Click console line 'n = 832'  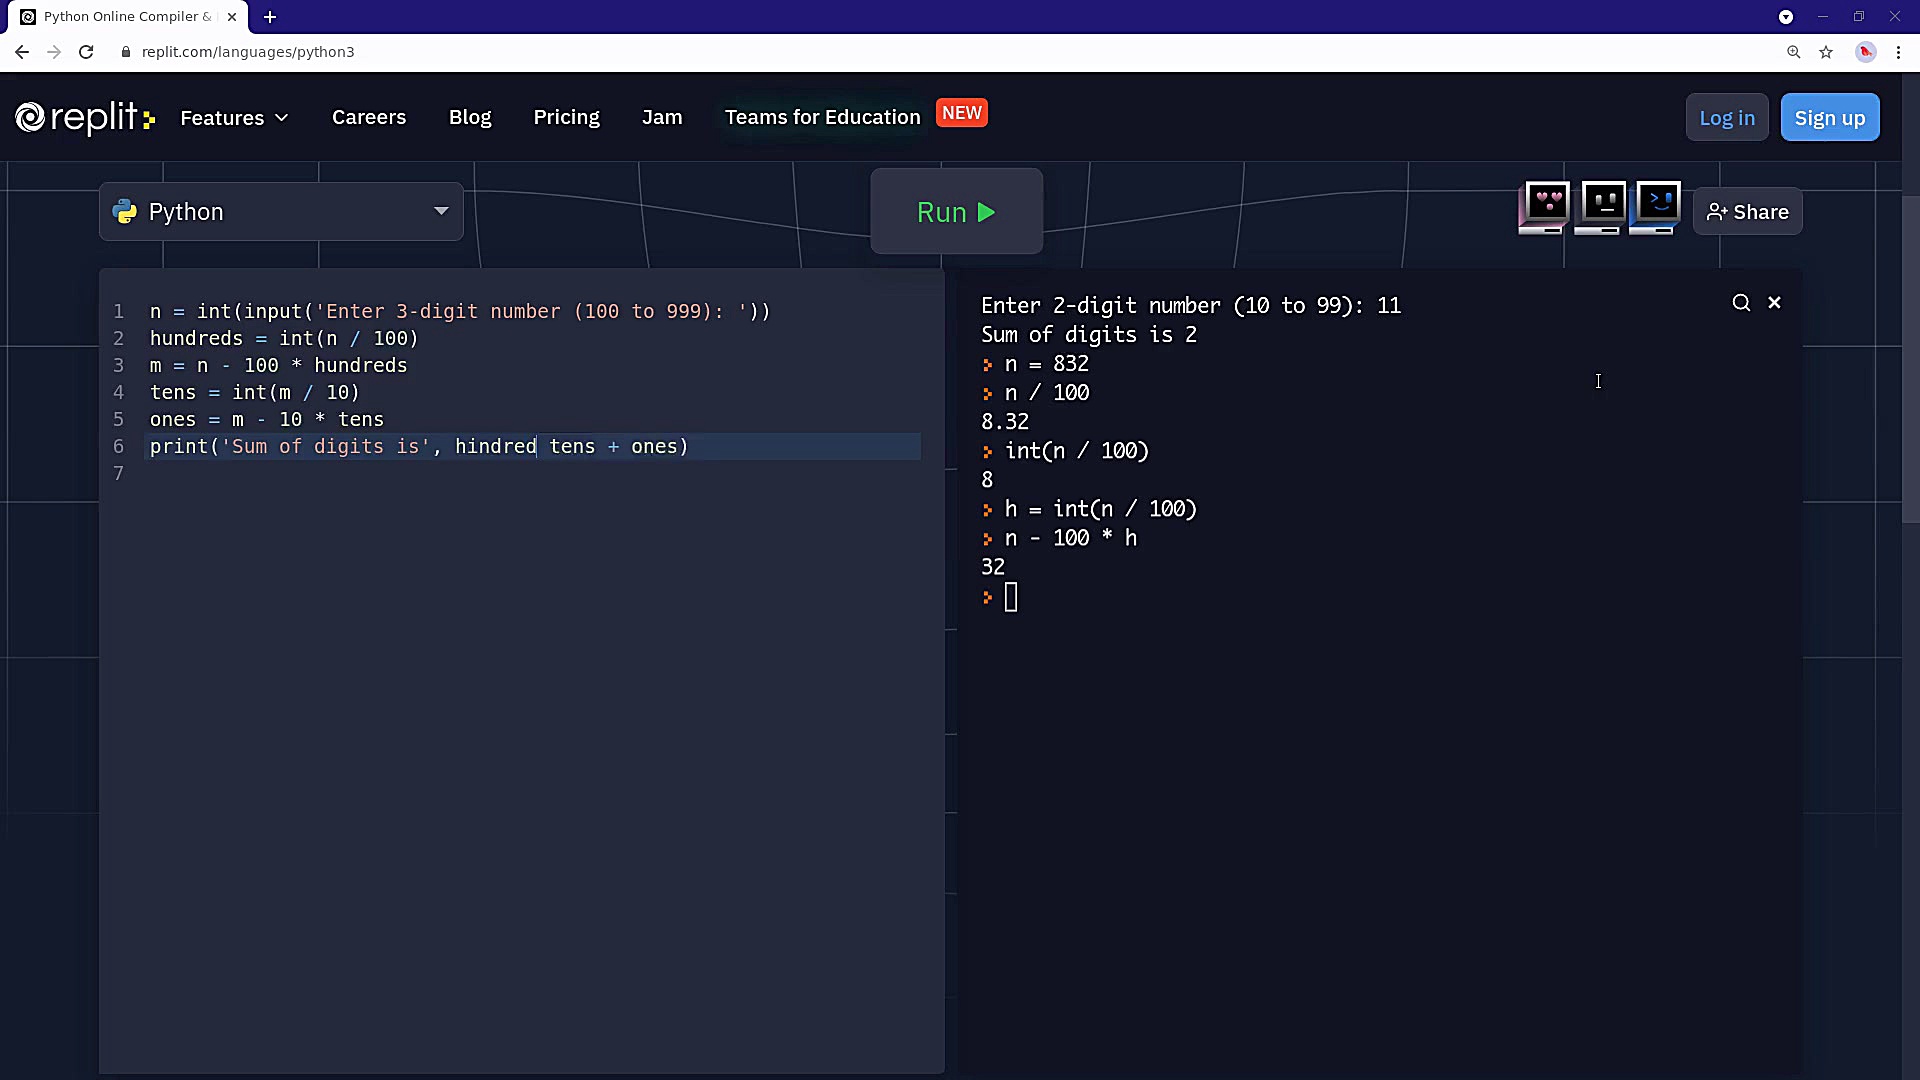pyautogui.click(x=1046, y=364)
